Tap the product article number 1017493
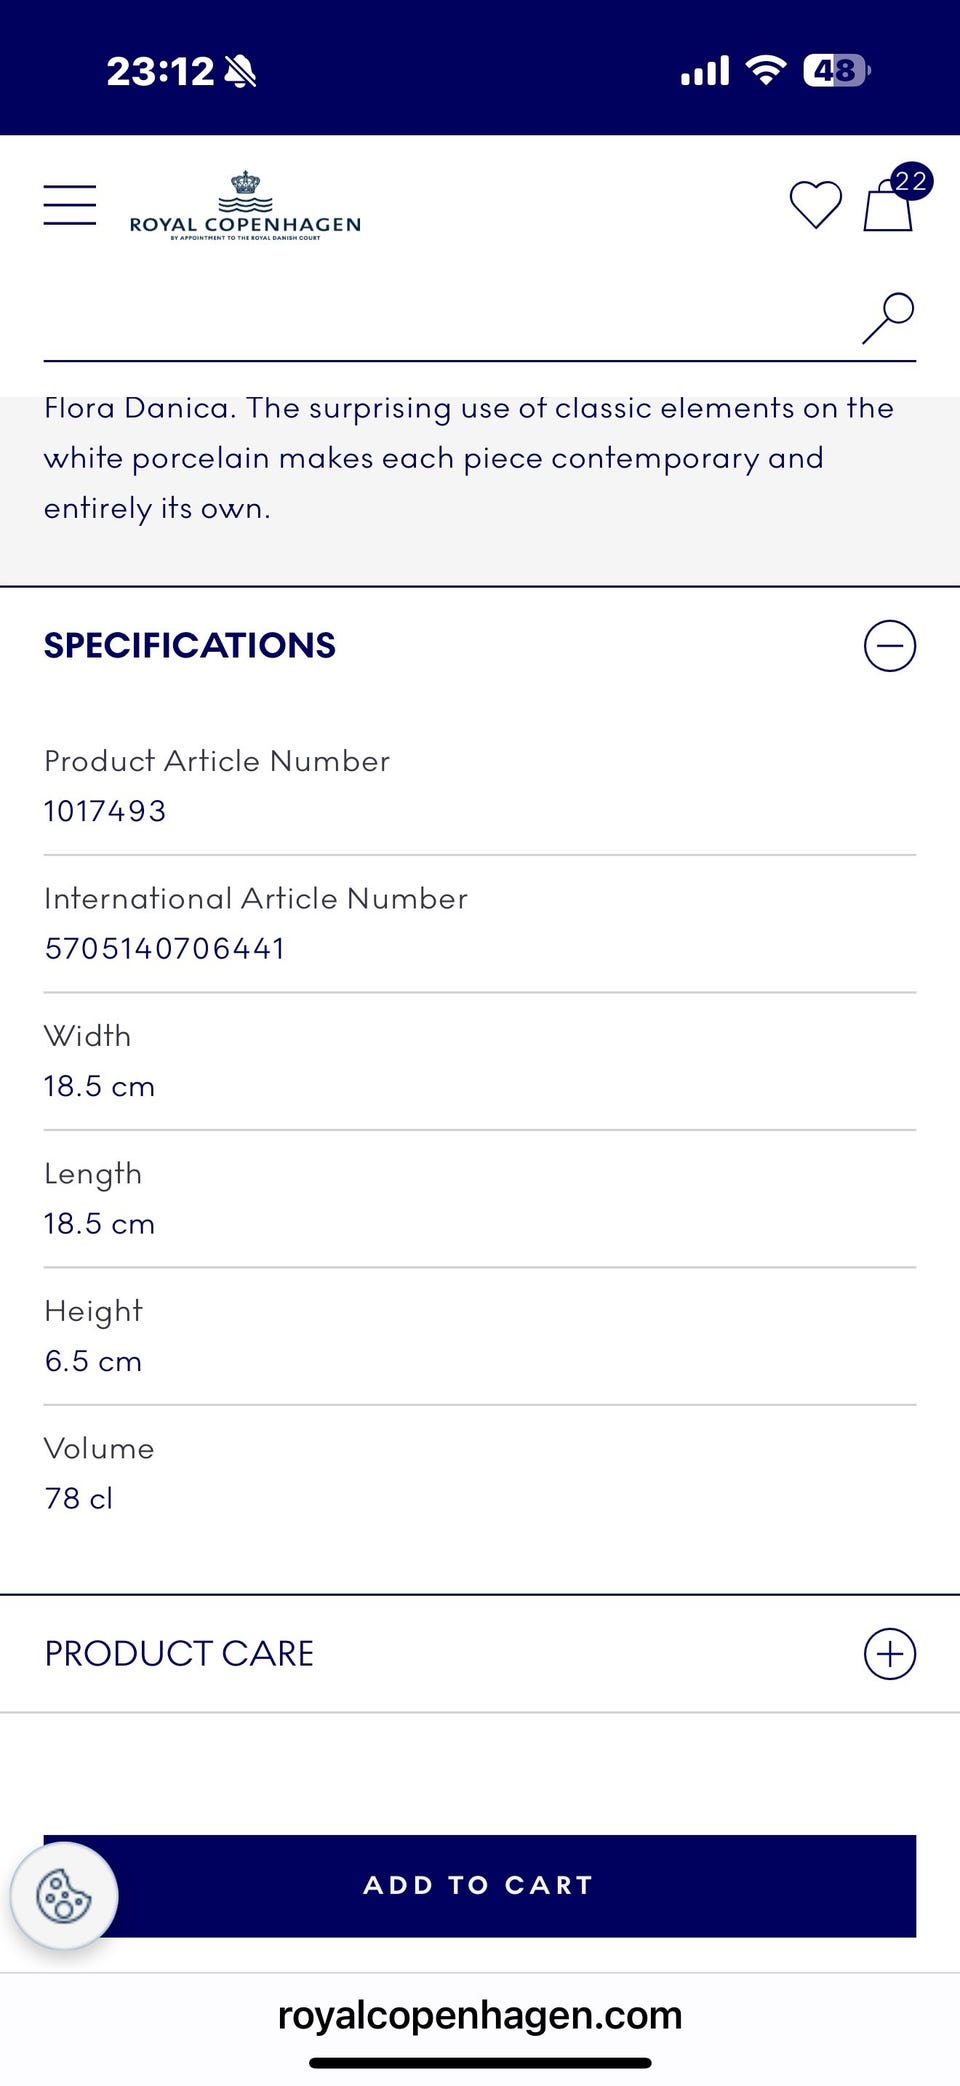The image size is (960, 2086). click(105, 811)
